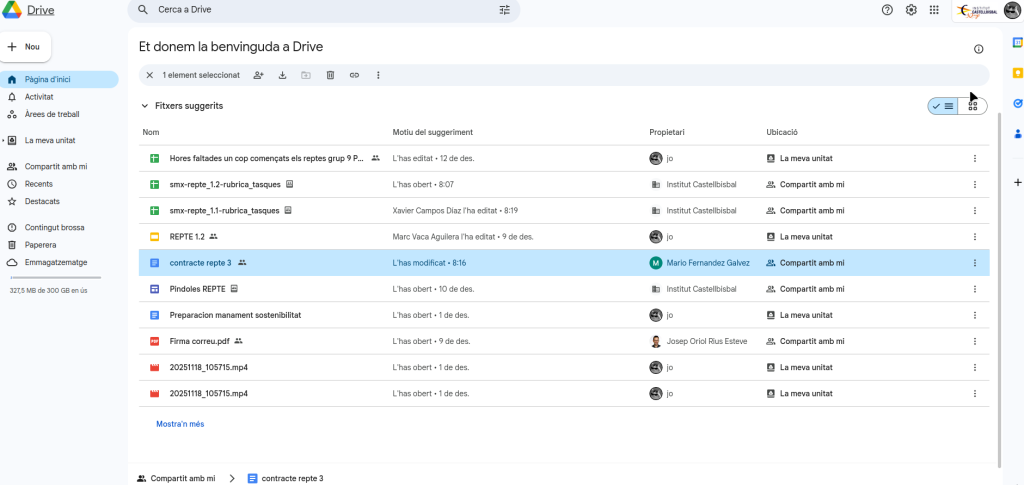The height and width of the screenshot is (485, 1024).
Task: Click Mostra'n més link
Action: tap(180, 424)
